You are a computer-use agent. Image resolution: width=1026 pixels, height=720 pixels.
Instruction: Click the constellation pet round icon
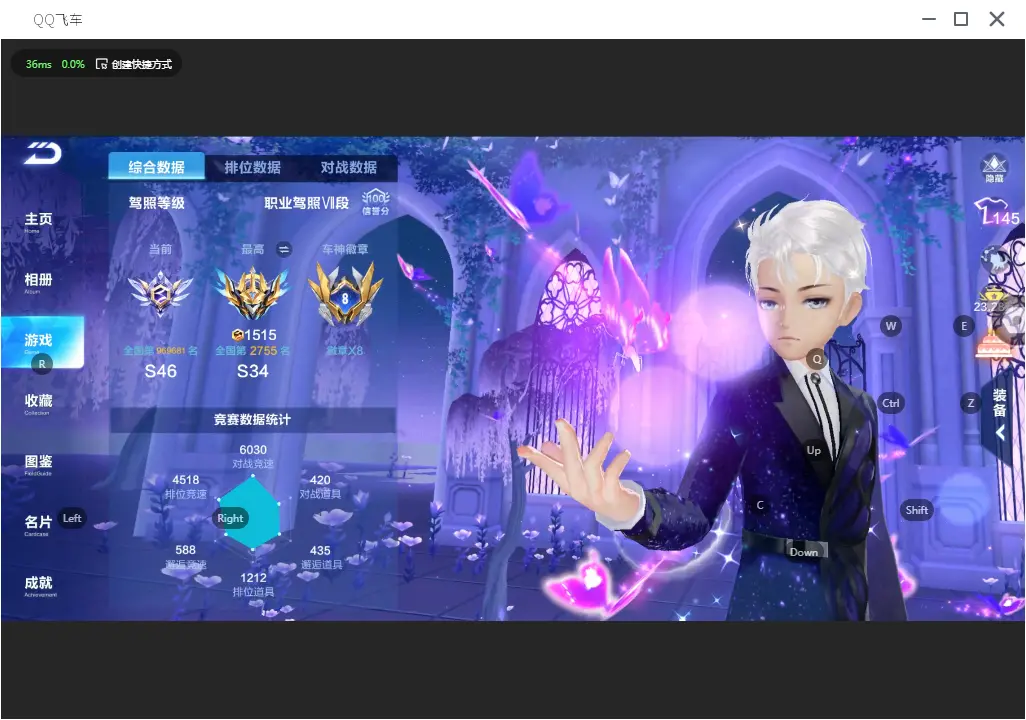995,260
